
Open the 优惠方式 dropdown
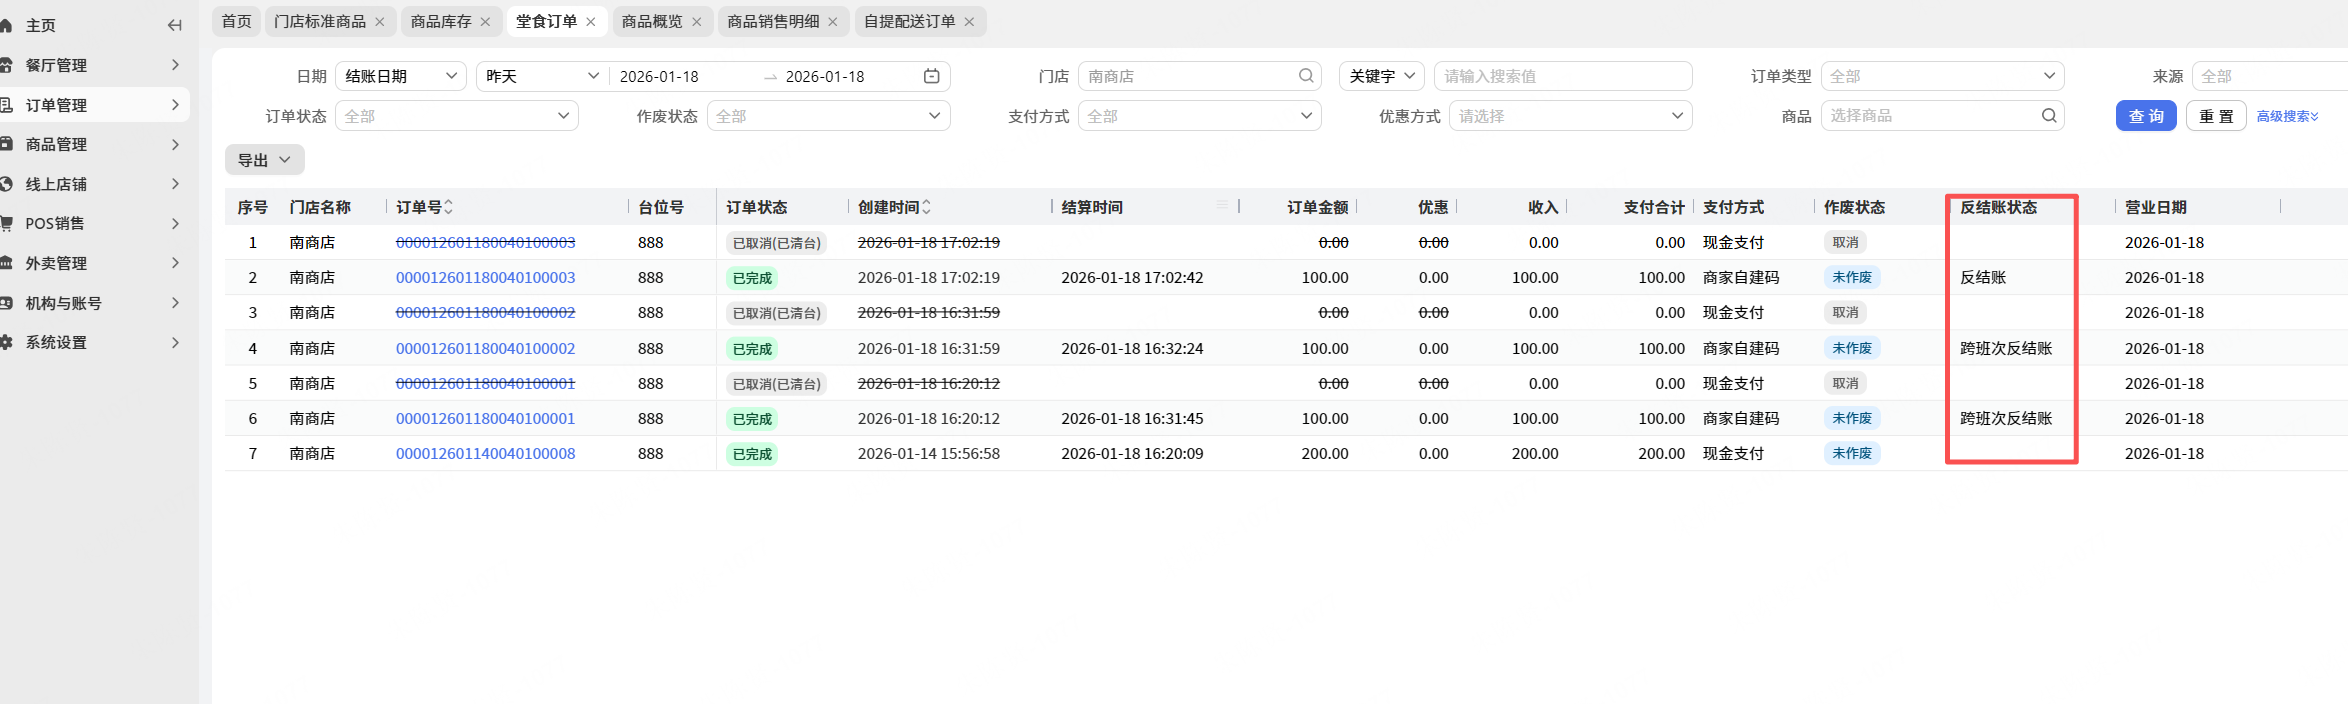pyautogui.click(x=1571, y=116)
